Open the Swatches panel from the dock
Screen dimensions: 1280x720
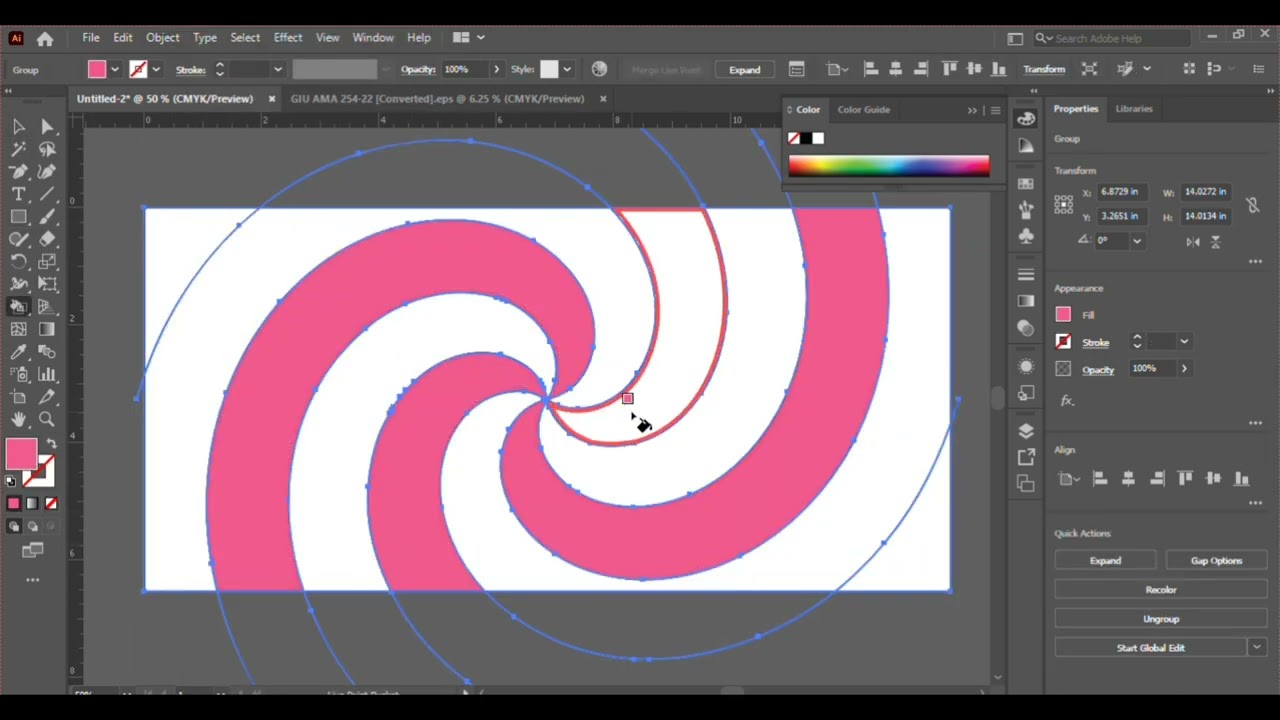click(1026, 183)
